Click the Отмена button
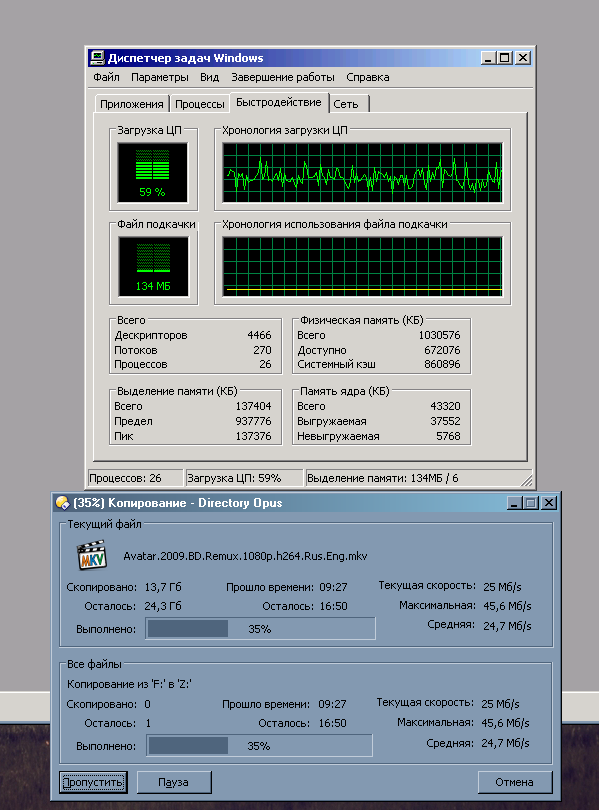Viewport: 599px width, 810px height. click(515, 782)
